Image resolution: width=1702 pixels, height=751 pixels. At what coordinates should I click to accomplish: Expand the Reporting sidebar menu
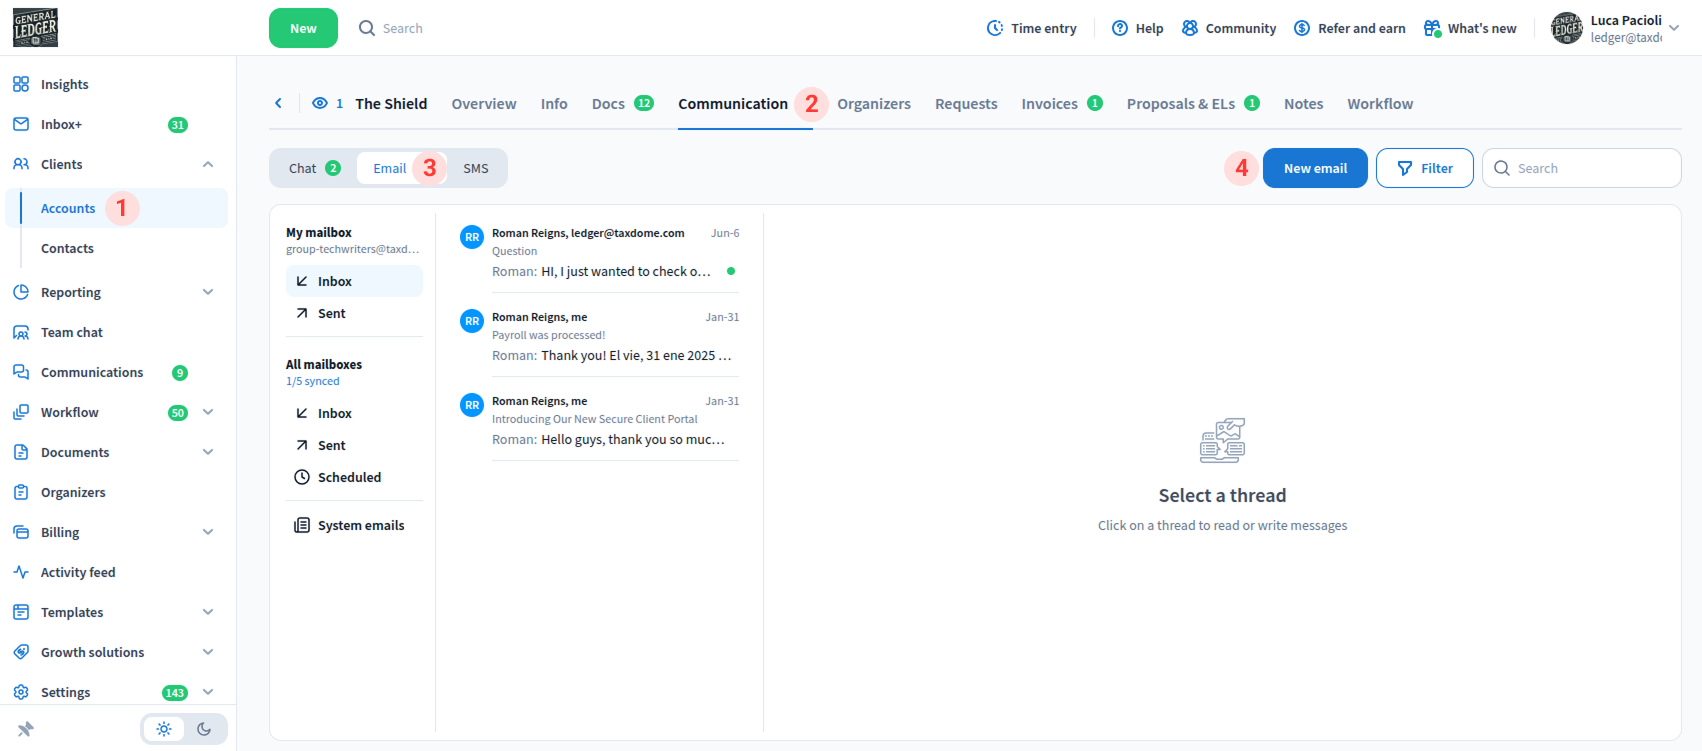208,292
